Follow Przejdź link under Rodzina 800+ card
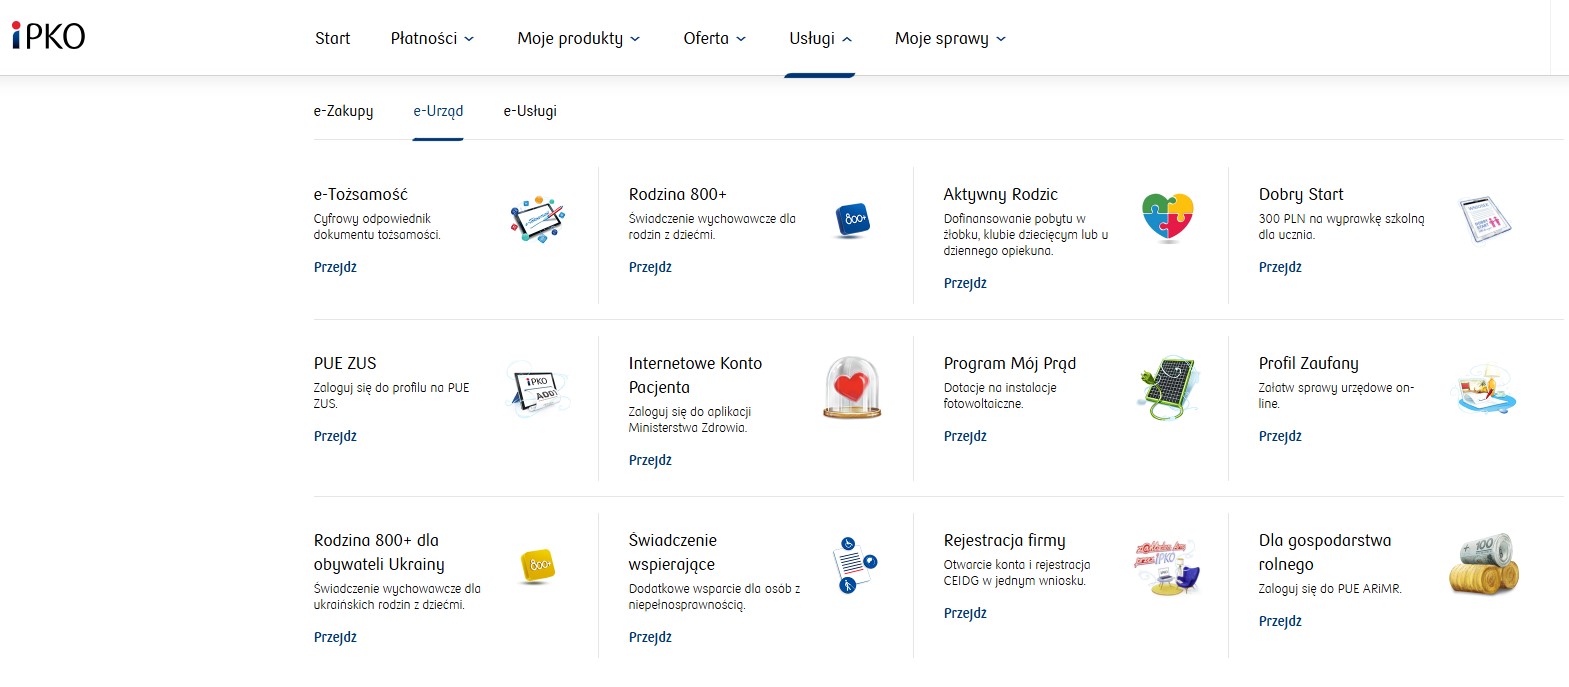The image size is (1569, 687). pos(650,267)
